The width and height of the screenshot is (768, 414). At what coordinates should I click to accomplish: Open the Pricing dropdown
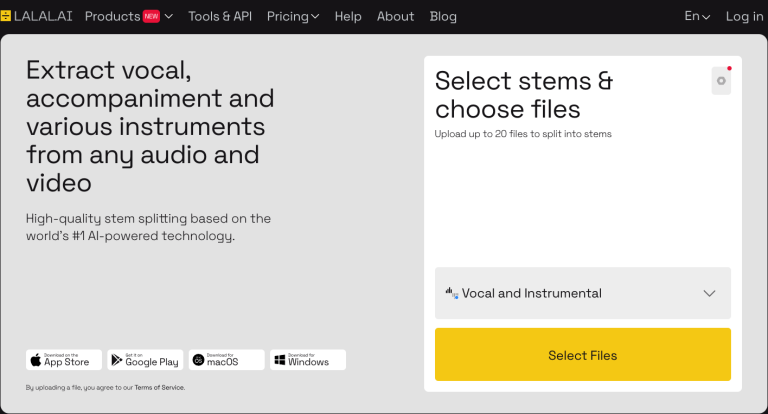[293, 16]
